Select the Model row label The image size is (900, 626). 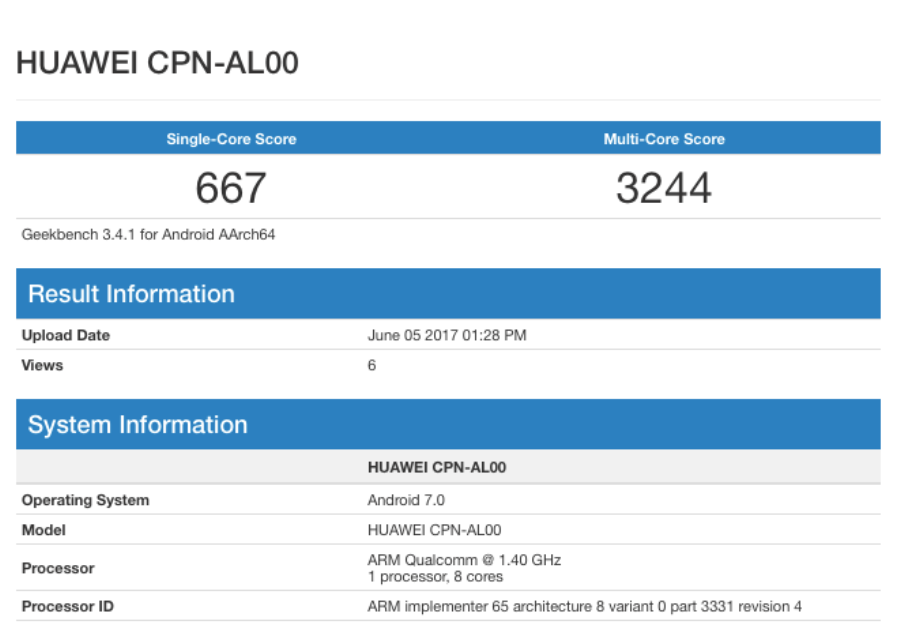coord(44,530)
